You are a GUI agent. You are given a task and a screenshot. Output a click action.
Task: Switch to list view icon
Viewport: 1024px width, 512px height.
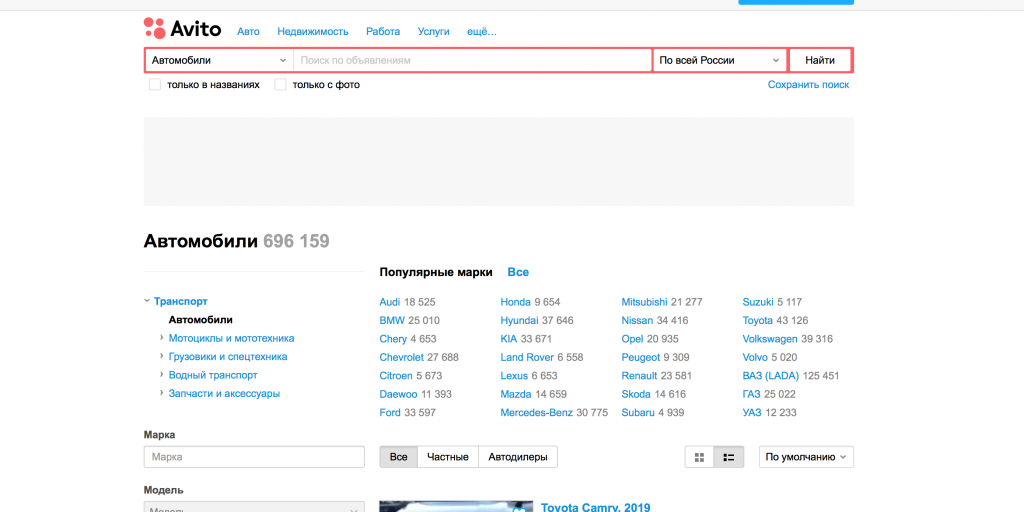click(729, 457)
